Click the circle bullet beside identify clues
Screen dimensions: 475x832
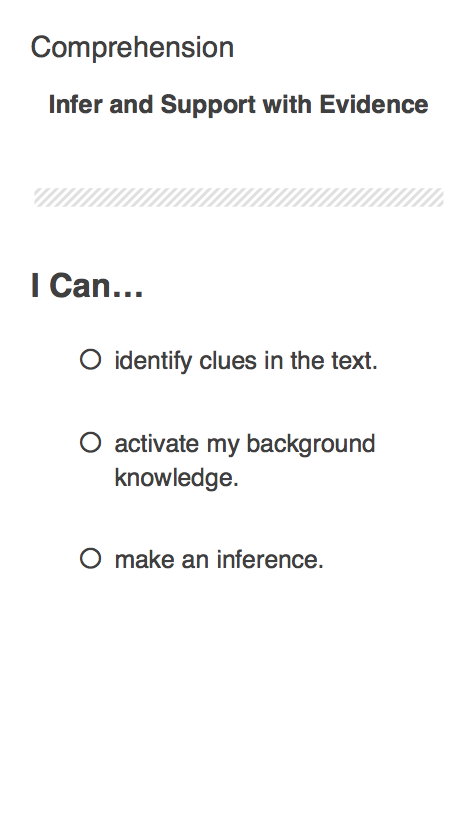click(x=91, y=359)
